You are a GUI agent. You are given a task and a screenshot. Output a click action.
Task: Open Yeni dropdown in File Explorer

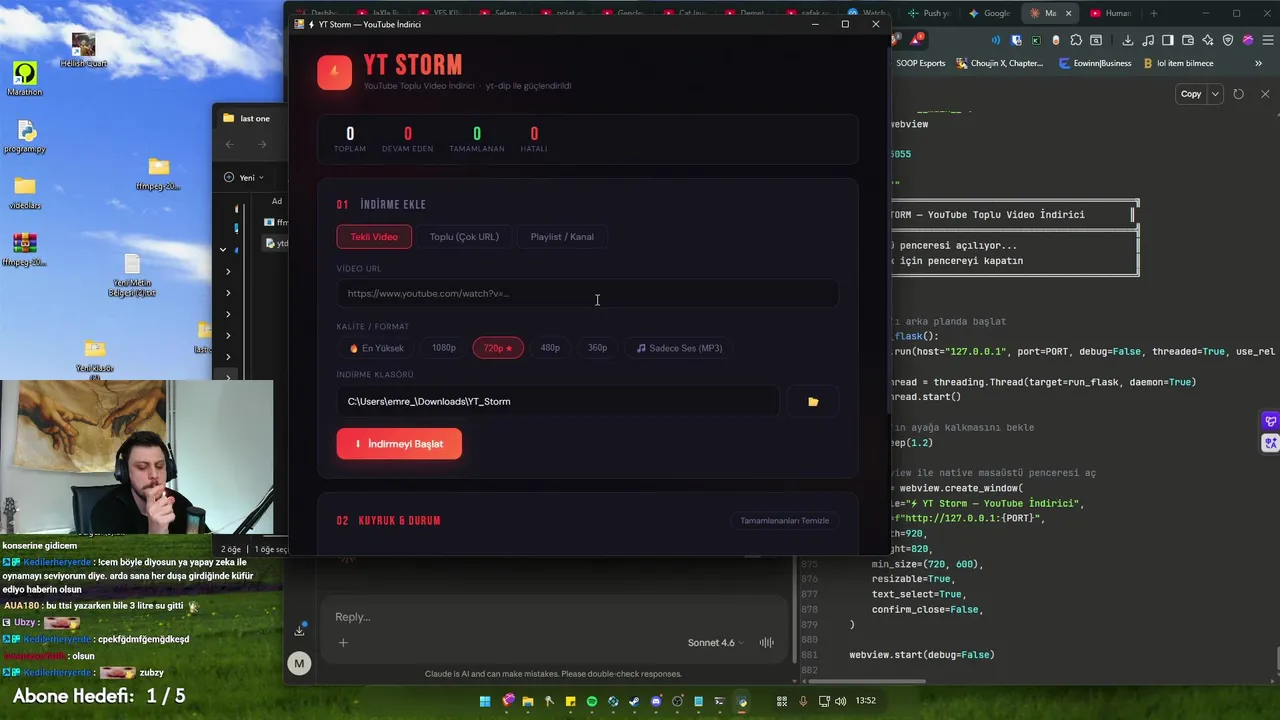(244, 177)
